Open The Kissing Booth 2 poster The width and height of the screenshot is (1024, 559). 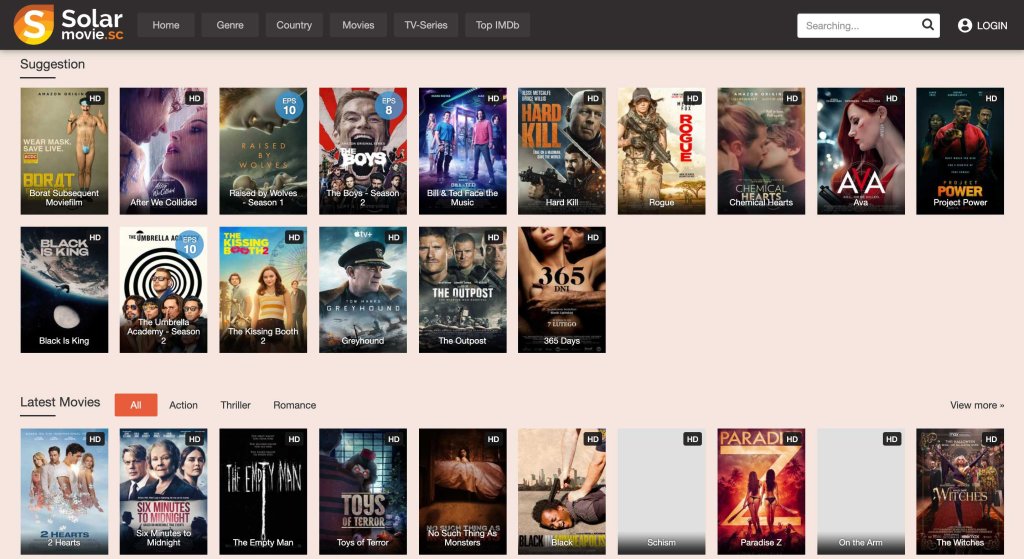(x=263, y=289)
